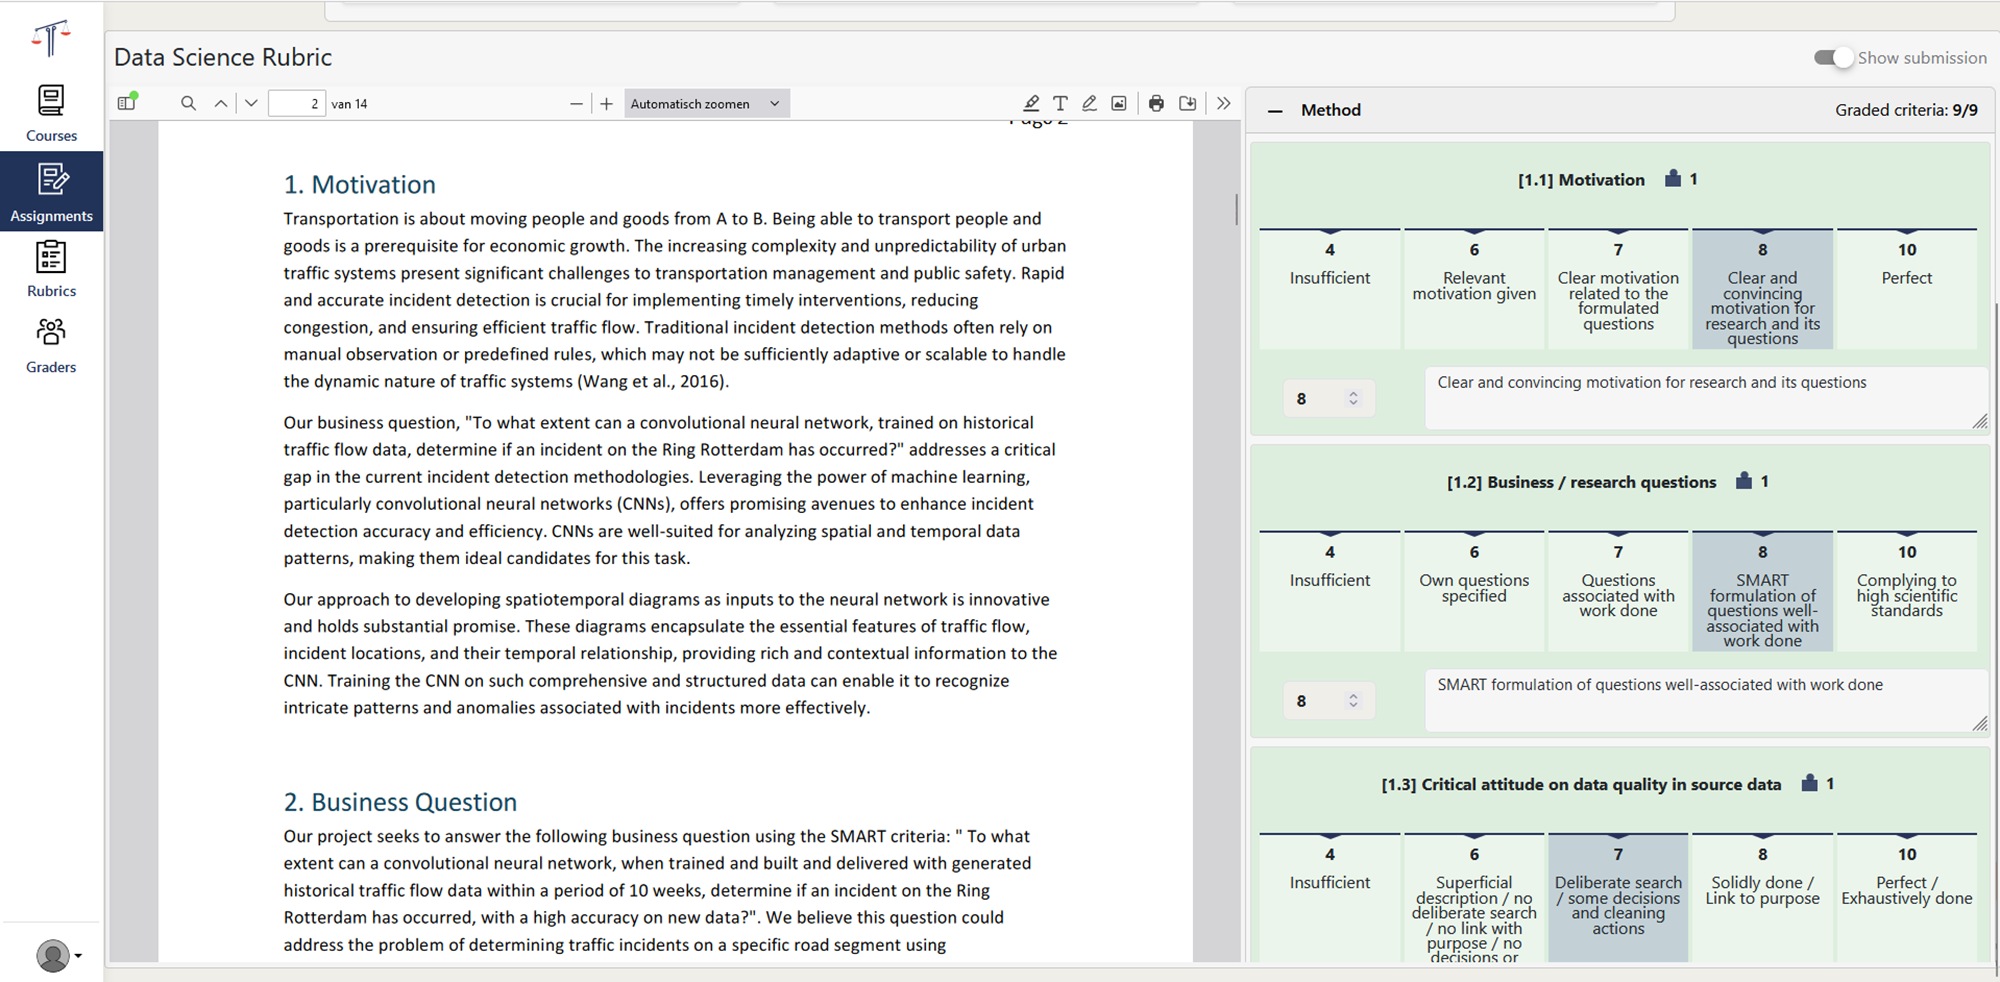
Task: Select score 4 Insufficient for data quality
Action: (1329, 898)
